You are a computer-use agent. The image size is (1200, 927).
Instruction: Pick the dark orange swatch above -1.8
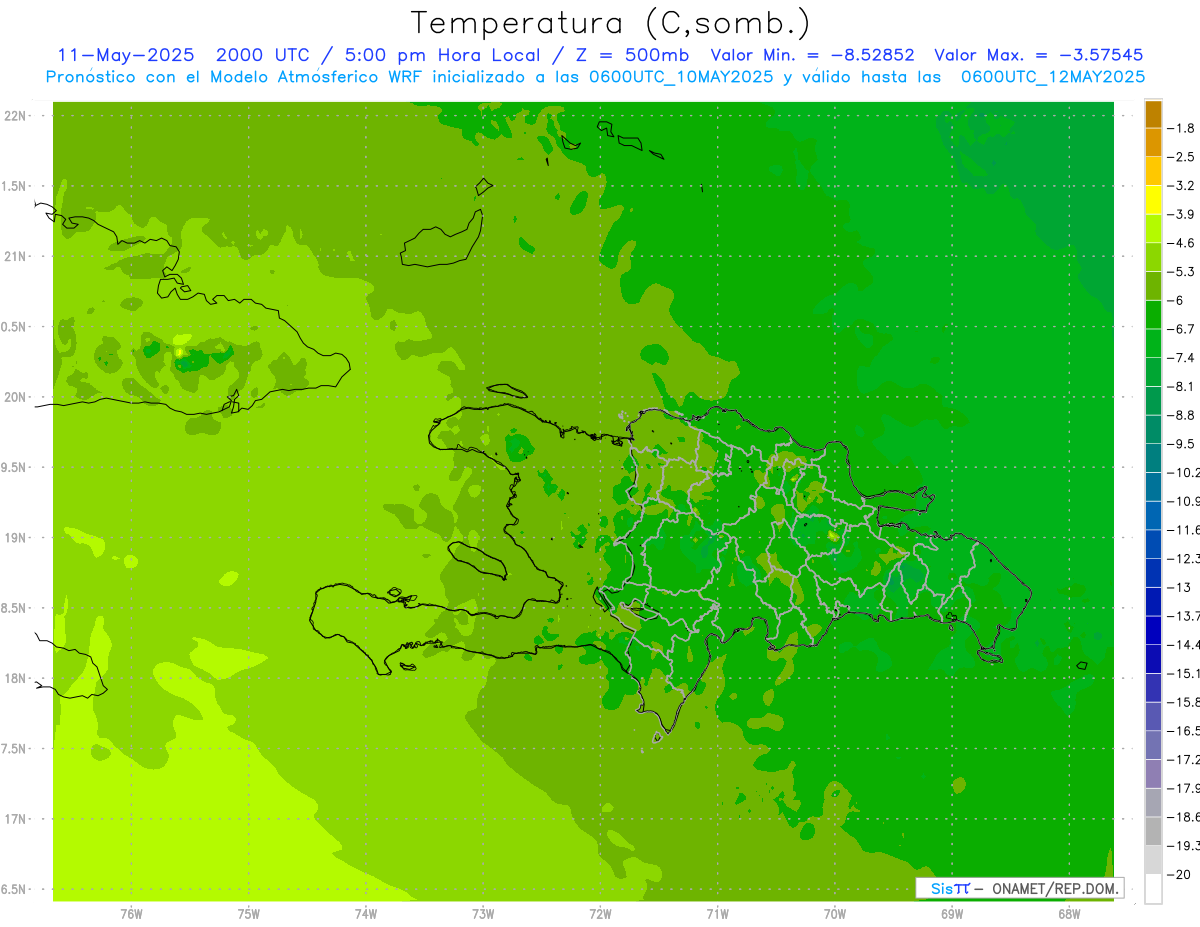1153,114
